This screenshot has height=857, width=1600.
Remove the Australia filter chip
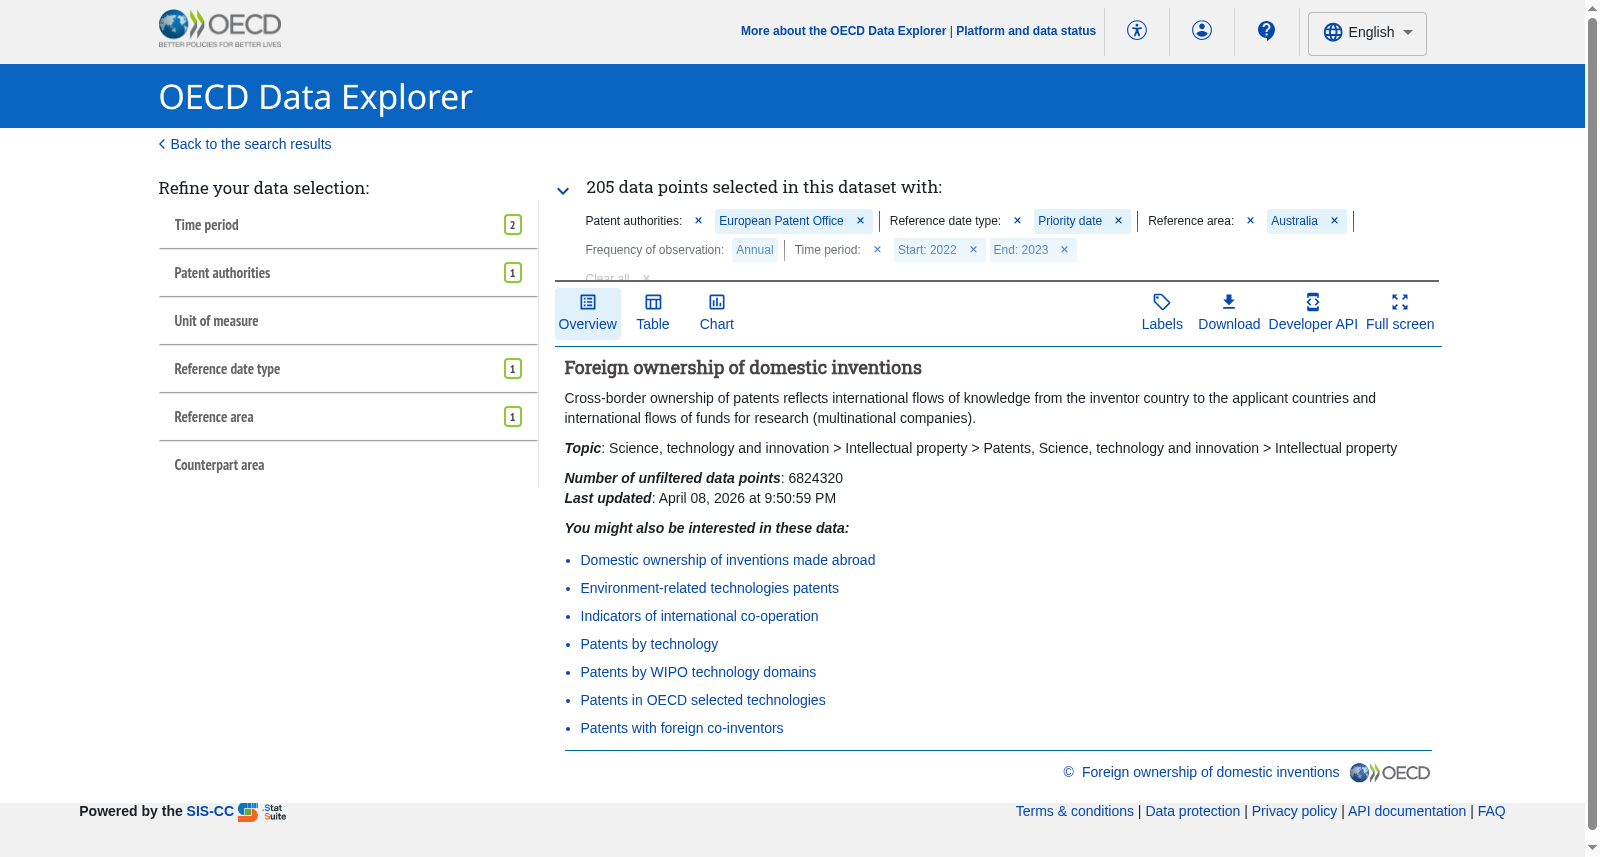[x=1334, y=221]
